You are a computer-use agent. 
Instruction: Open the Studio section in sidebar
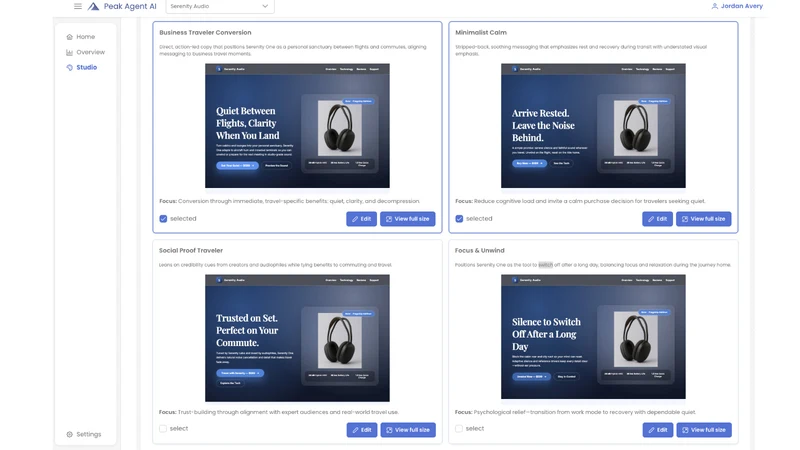coord(82,67)
